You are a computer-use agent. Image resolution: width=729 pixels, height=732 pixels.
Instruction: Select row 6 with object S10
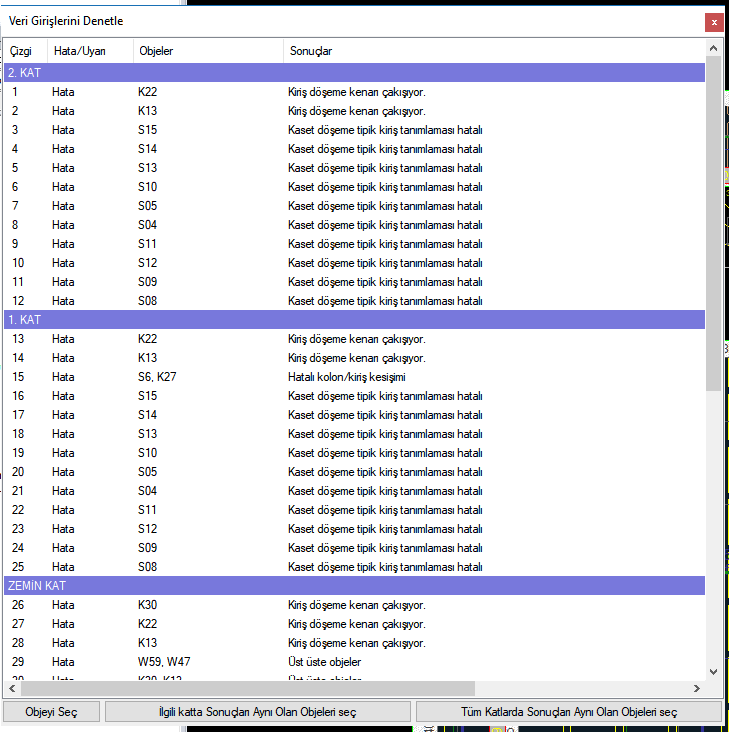[x=354, y=187]
